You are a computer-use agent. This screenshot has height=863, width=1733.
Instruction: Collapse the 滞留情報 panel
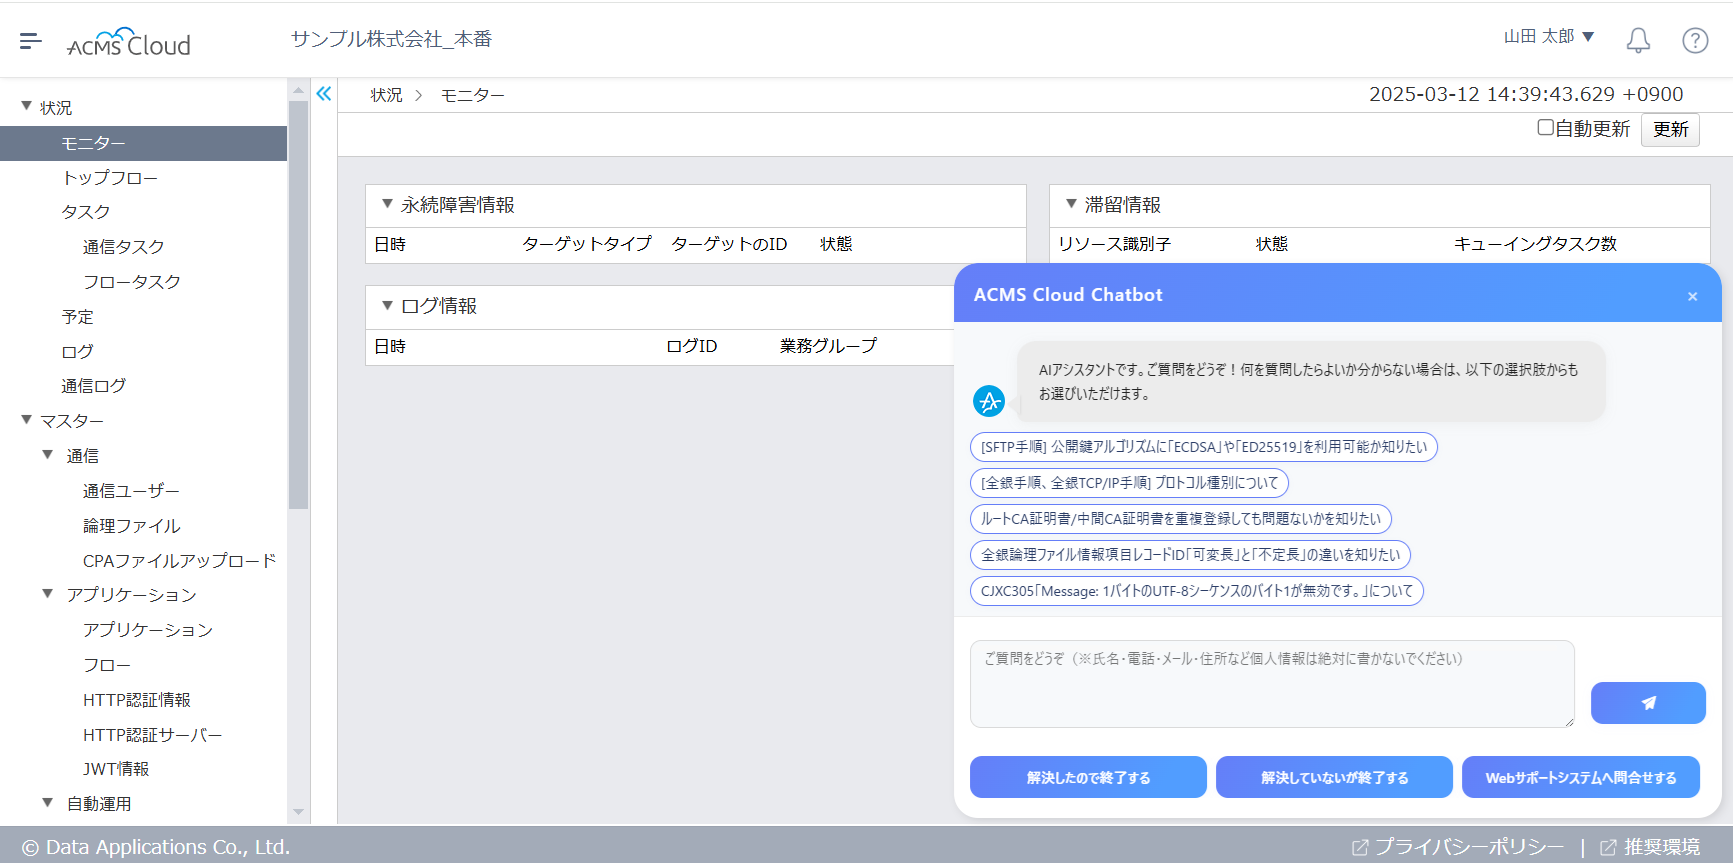click(x=1071, y=204)
